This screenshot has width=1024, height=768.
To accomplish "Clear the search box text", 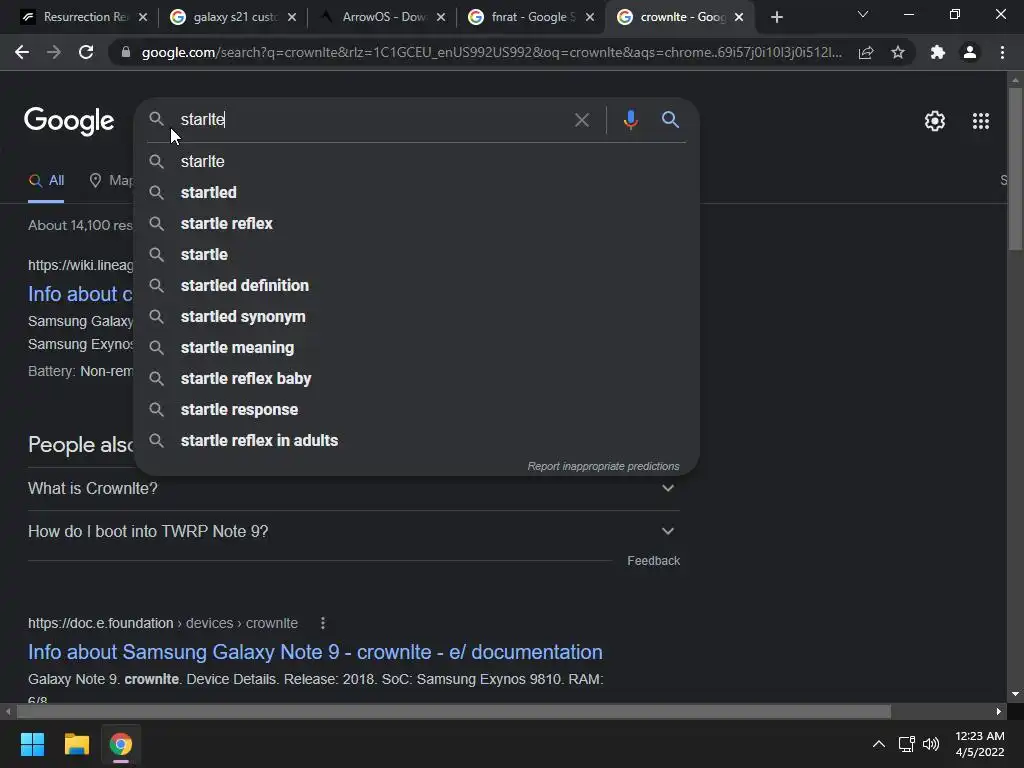I will pos(581,120).
